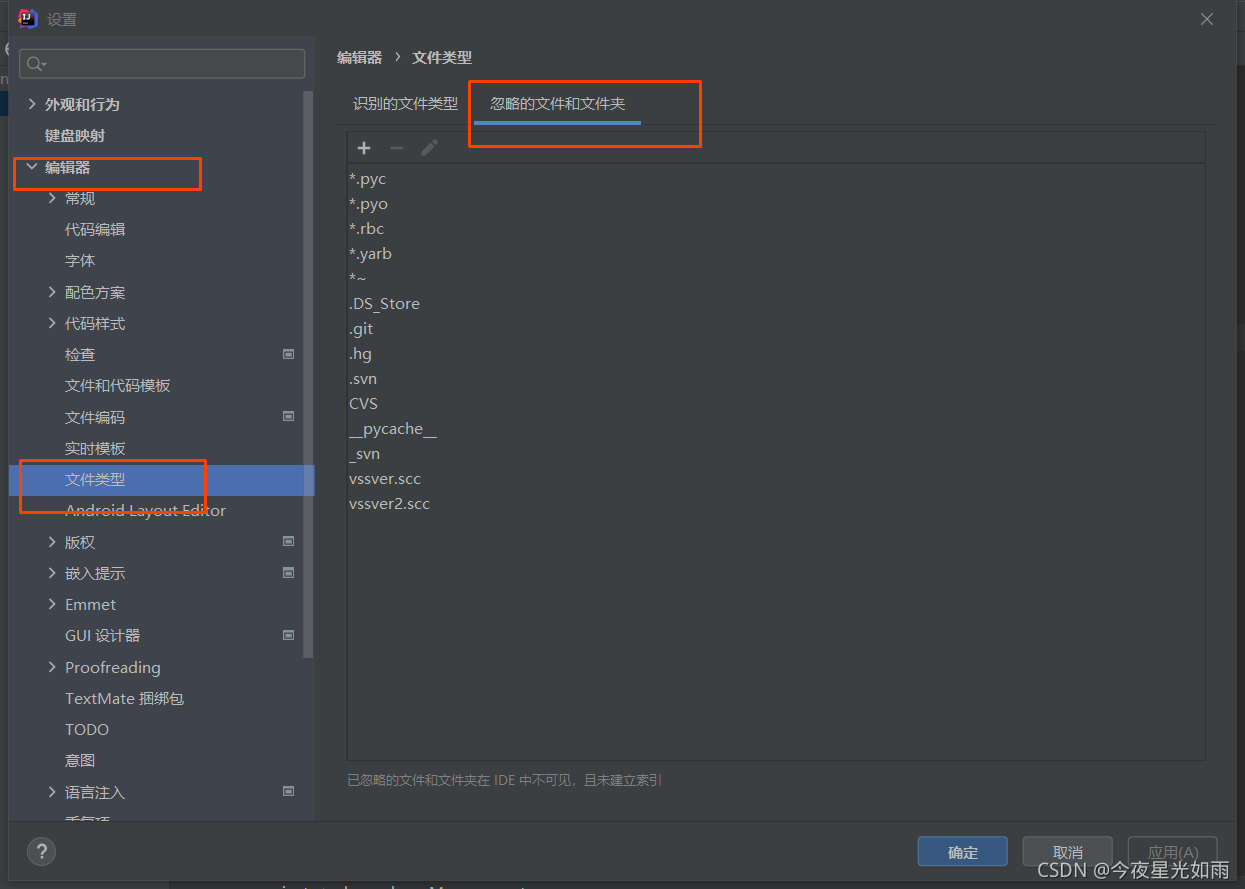The height and width of the screenshot is (889, 1245).
Task: Click the search magnifier icon
Action: 35,64
